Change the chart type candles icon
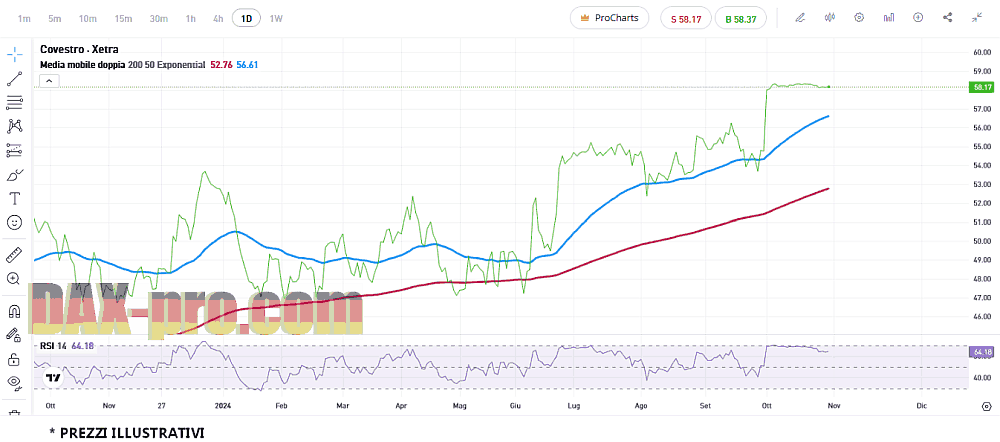This screenshot has height=442, width=1000. pos(830,18)
